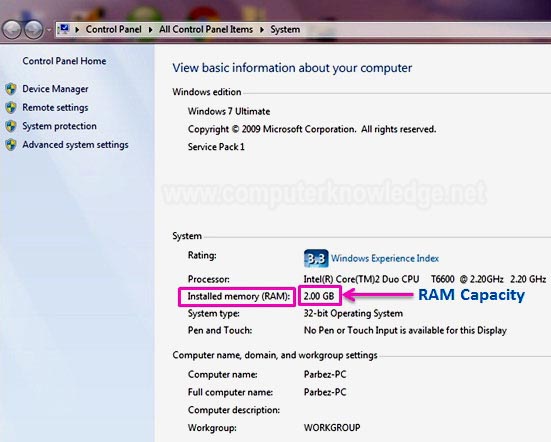This screenshot has width=551, height=442.
Task: Select Control Panel in the breadcrumb path
Action: [114, 29]
